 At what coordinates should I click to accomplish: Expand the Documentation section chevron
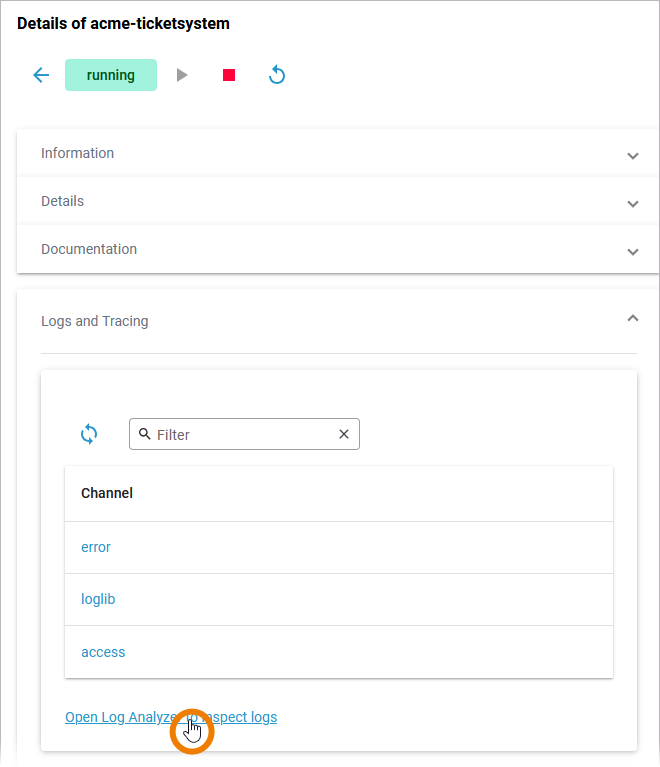[x=632, y=251]
